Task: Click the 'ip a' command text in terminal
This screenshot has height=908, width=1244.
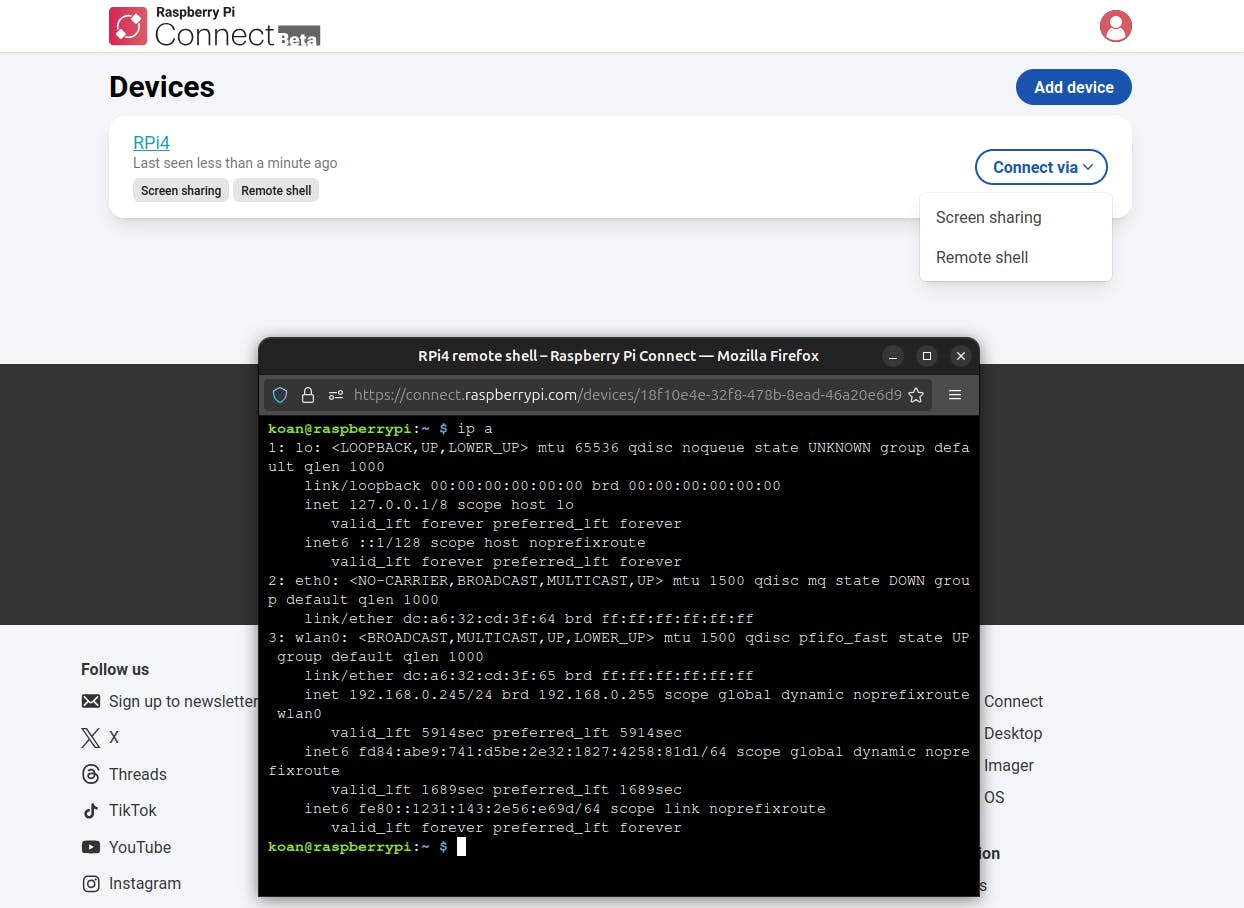Action: tap(475, 428)
